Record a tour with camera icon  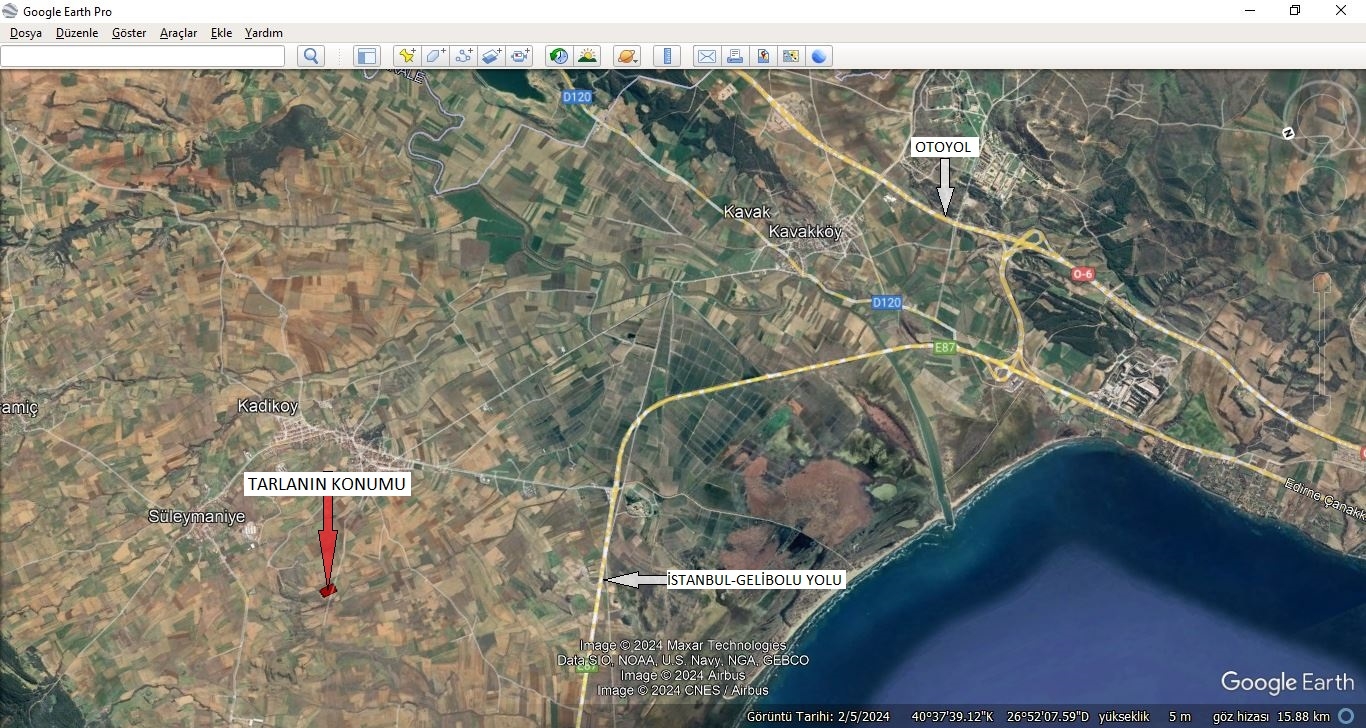click(x=521, y=56)
